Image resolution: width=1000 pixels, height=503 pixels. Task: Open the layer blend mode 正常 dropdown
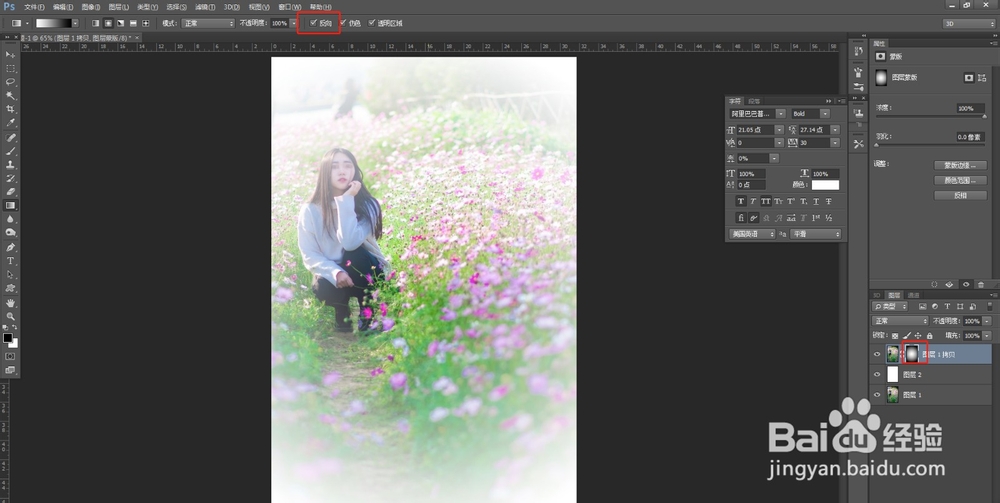pos(901,321)
